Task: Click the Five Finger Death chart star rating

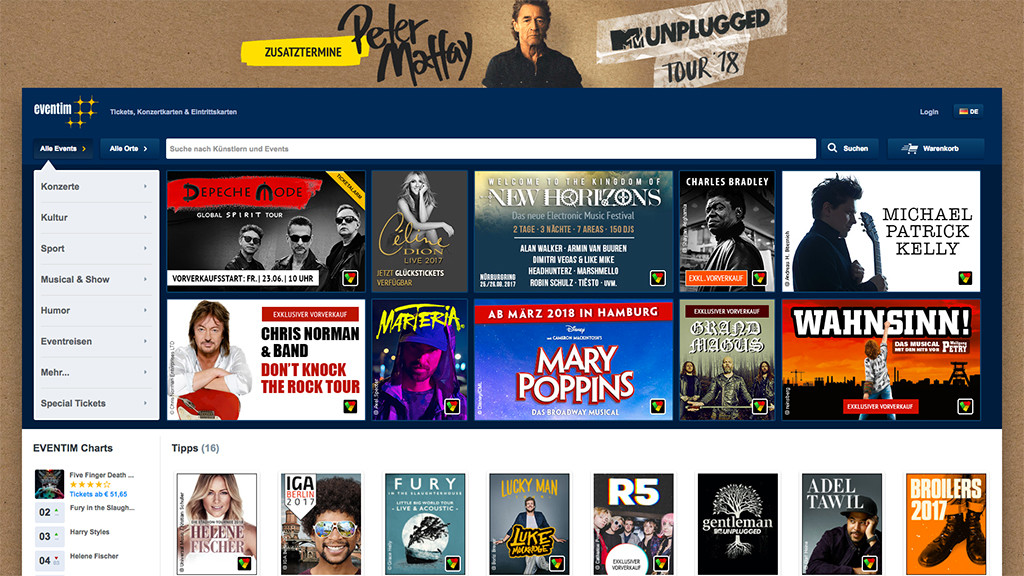Action: 89,485
